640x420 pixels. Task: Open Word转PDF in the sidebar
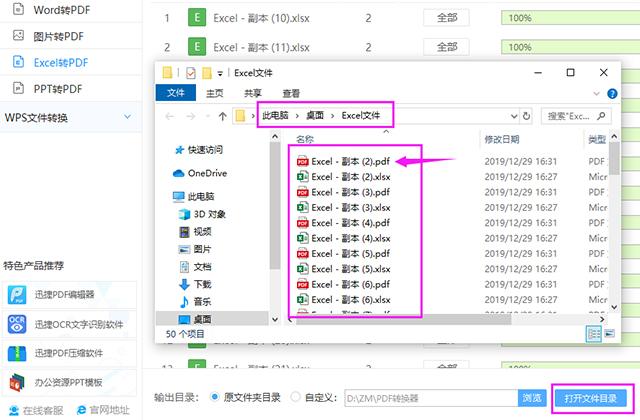click(x=61, y=10)
